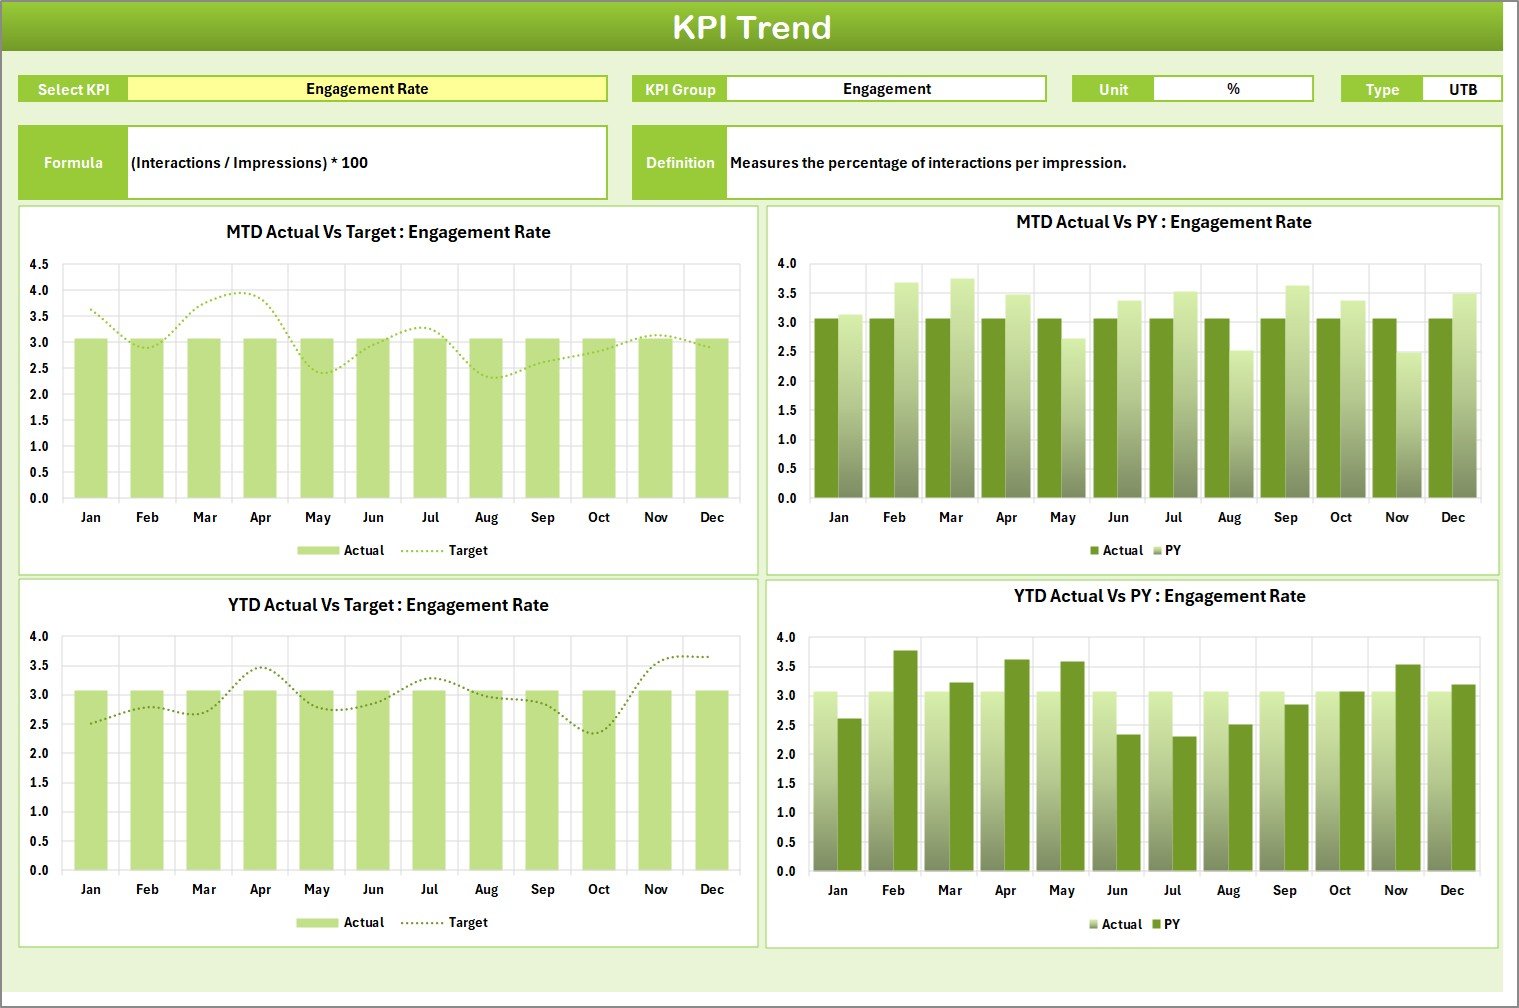
Task: Click the formula text (Interactions / Impressions) * 100
Action: coord(250,163)
